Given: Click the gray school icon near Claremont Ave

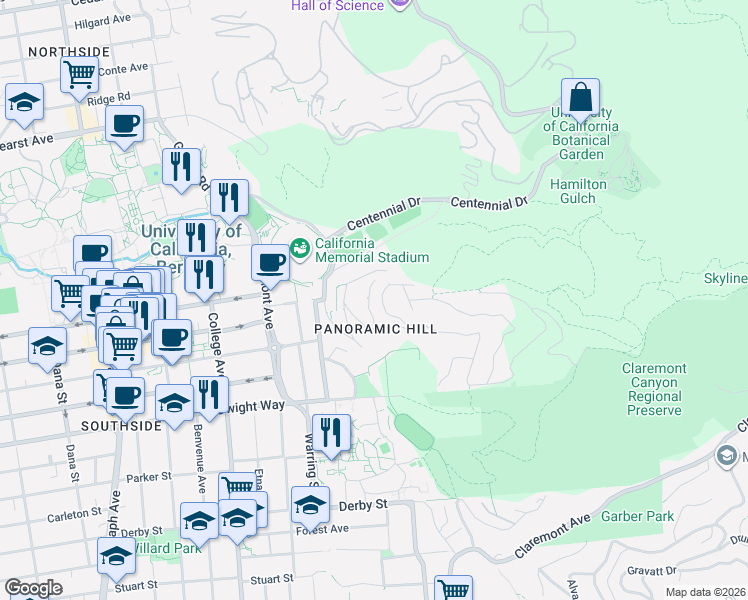Looking at the screenshot, I should [727, 456].
